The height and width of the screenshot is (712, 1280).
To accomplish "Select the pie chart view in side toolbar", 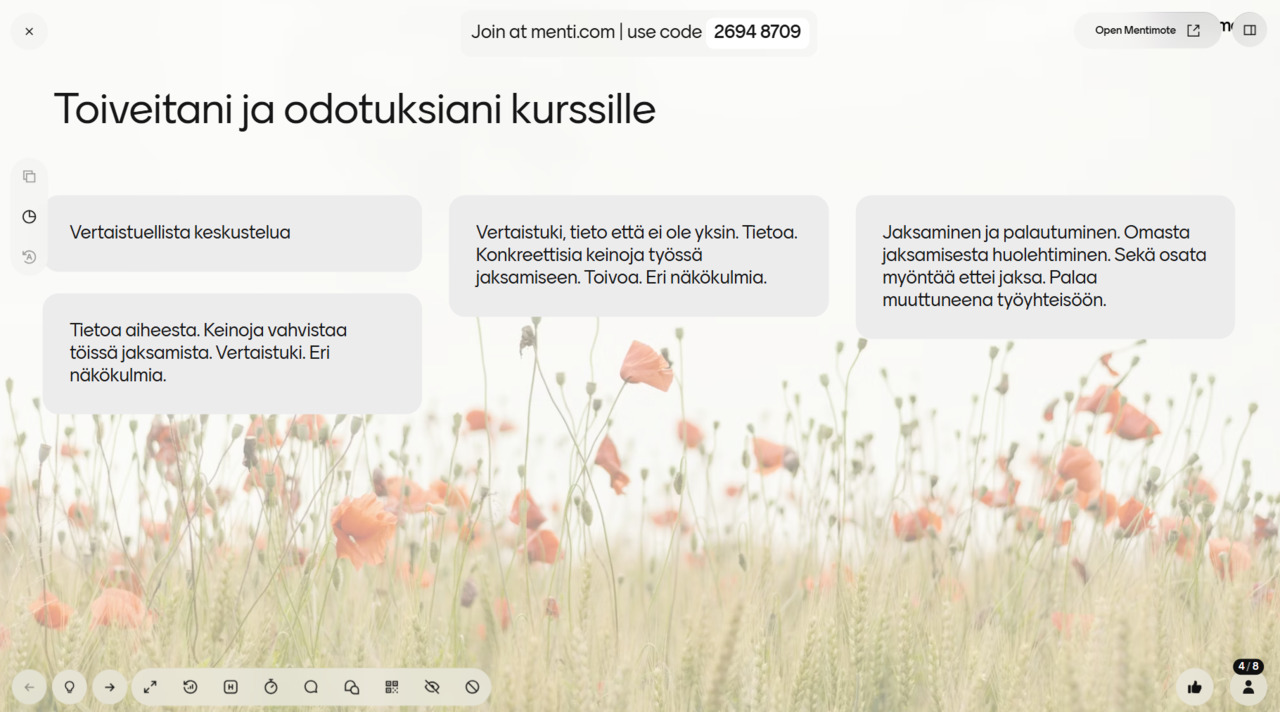I will click(x=29, y=217).
